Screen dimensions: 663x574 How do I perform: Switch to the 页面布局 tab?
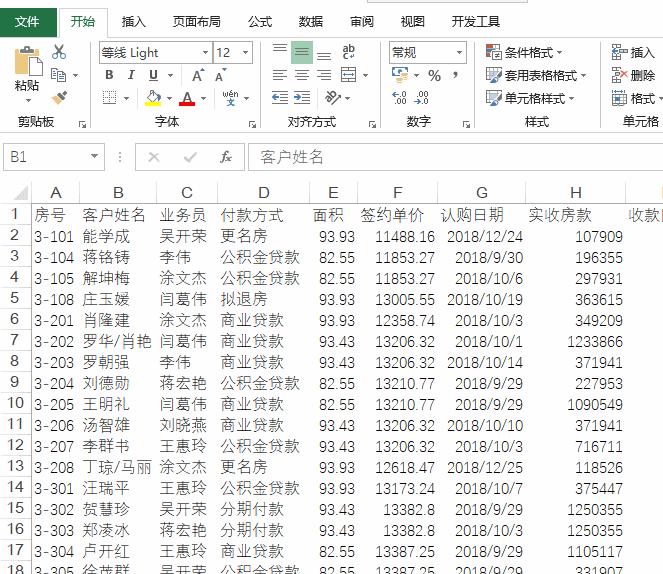click(x=197, y=22)
